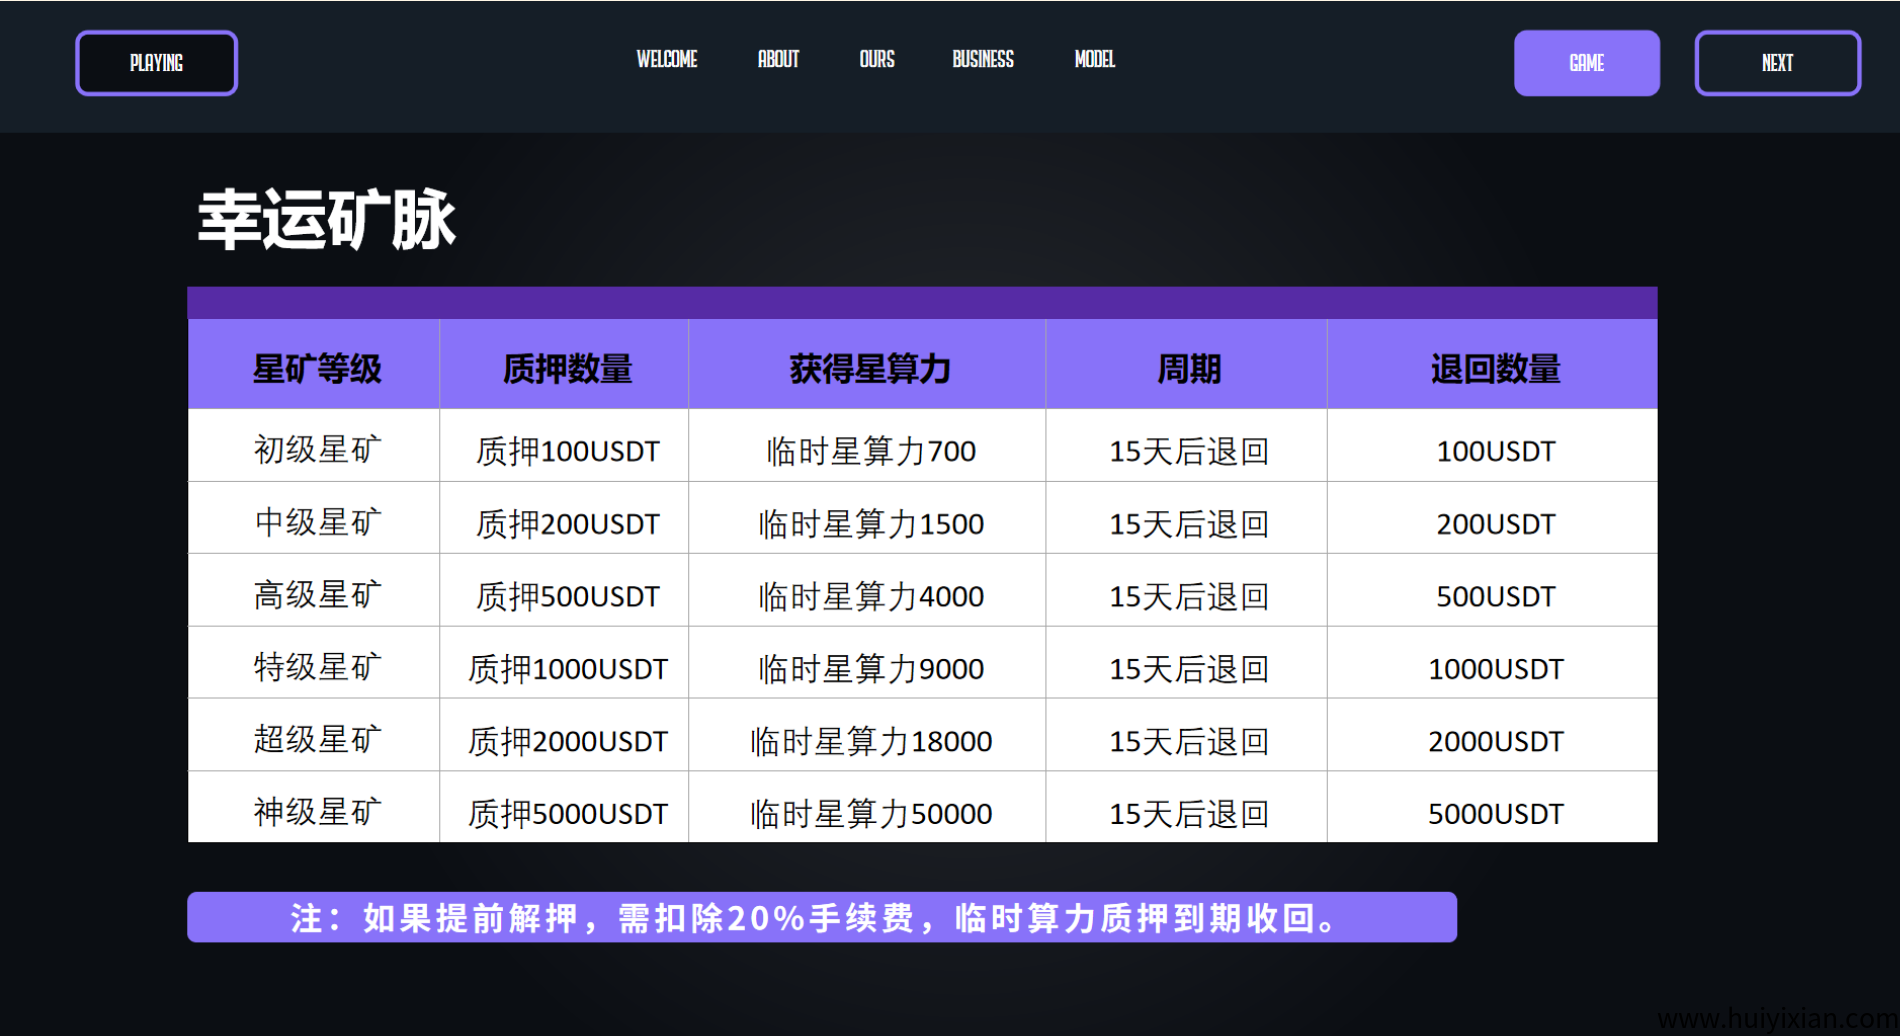Select the 星矿等级 column header

pos(316,369)
